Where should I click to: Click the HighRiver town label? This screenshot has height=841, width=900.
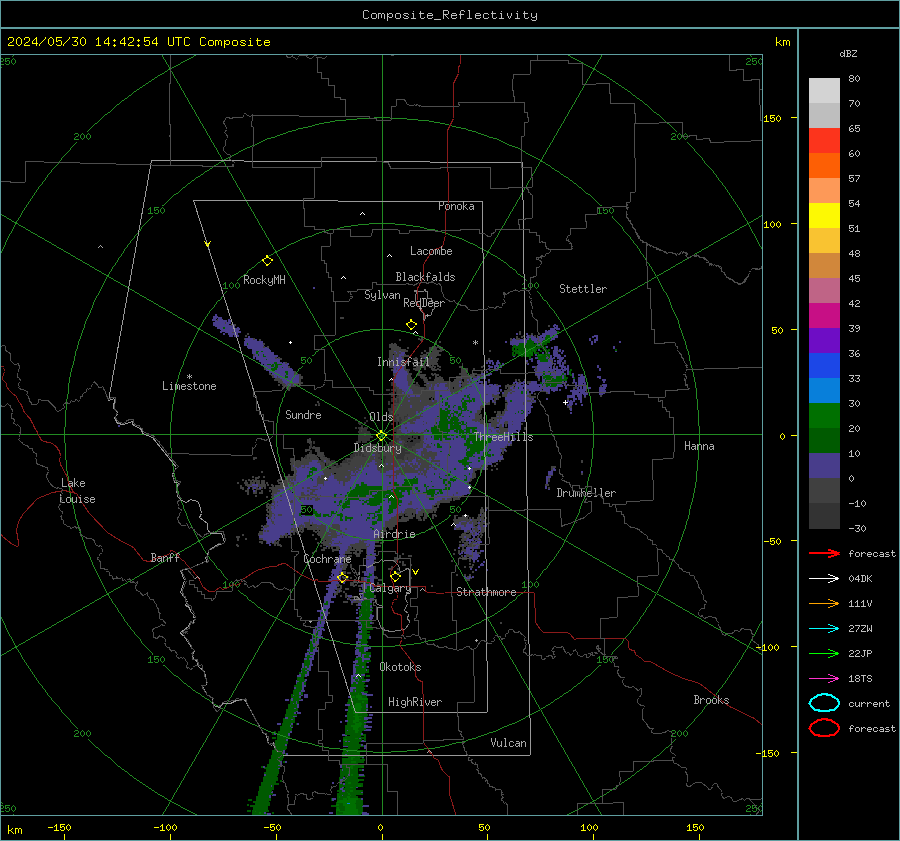415,702
